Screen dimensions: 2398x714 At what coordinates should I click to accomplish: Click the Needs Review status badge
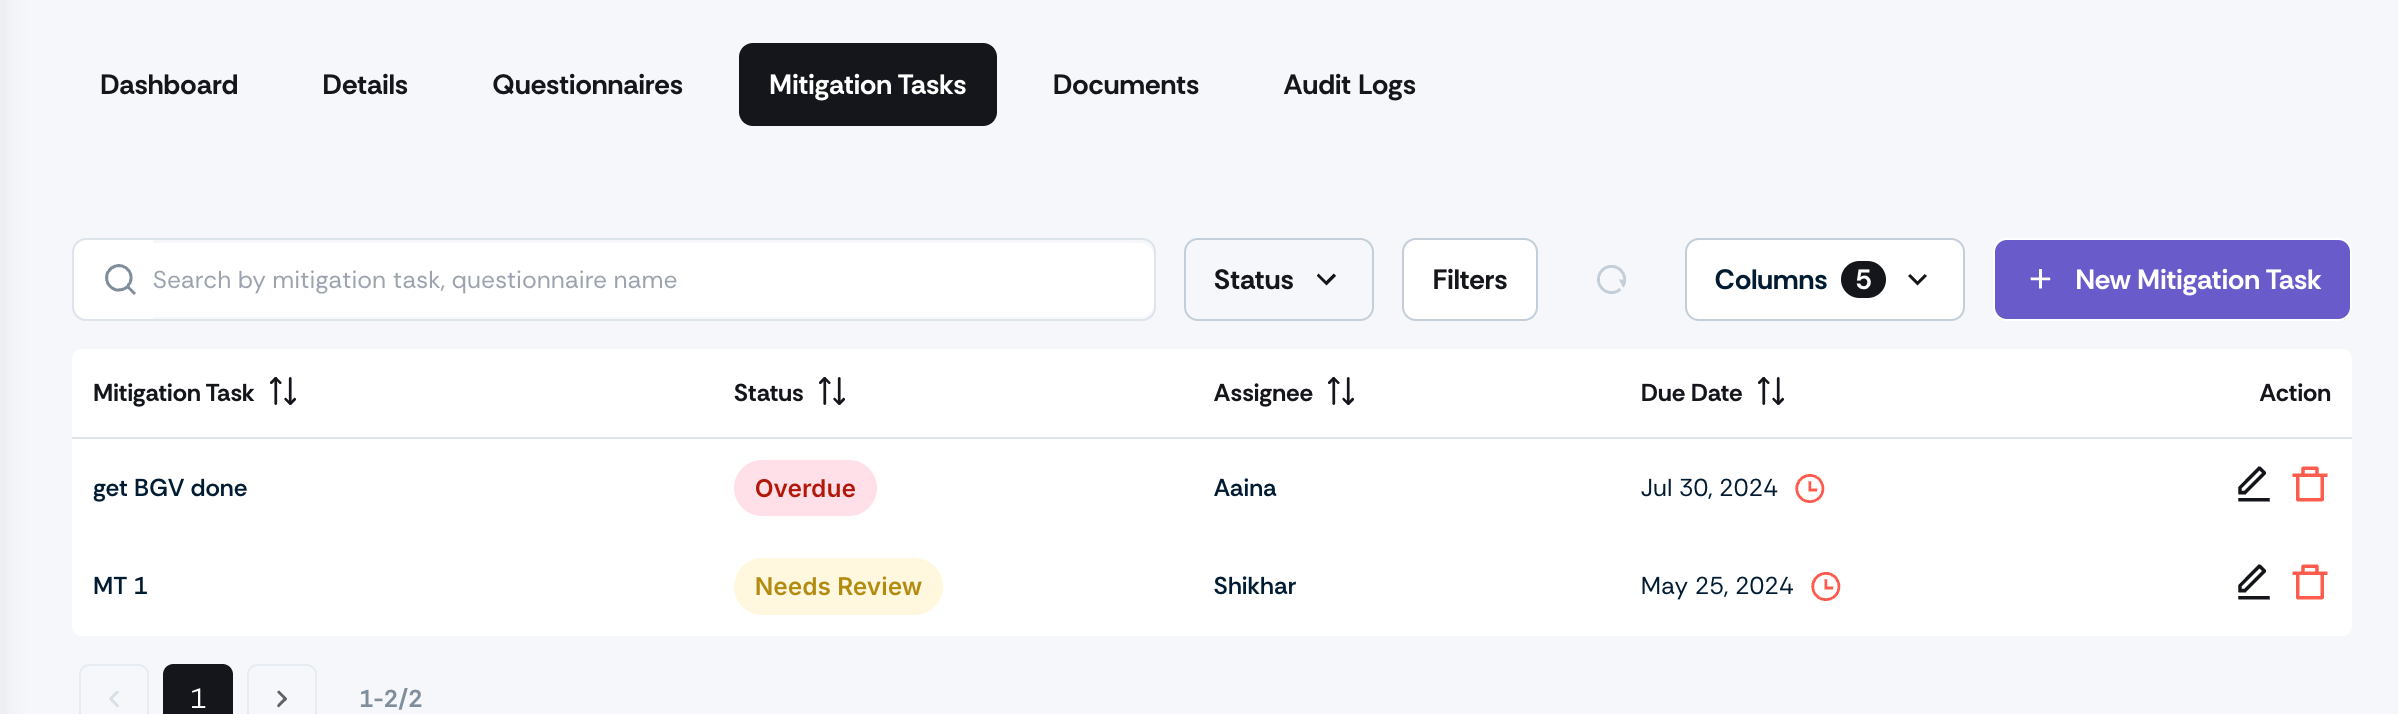click(x=838, y=586)
